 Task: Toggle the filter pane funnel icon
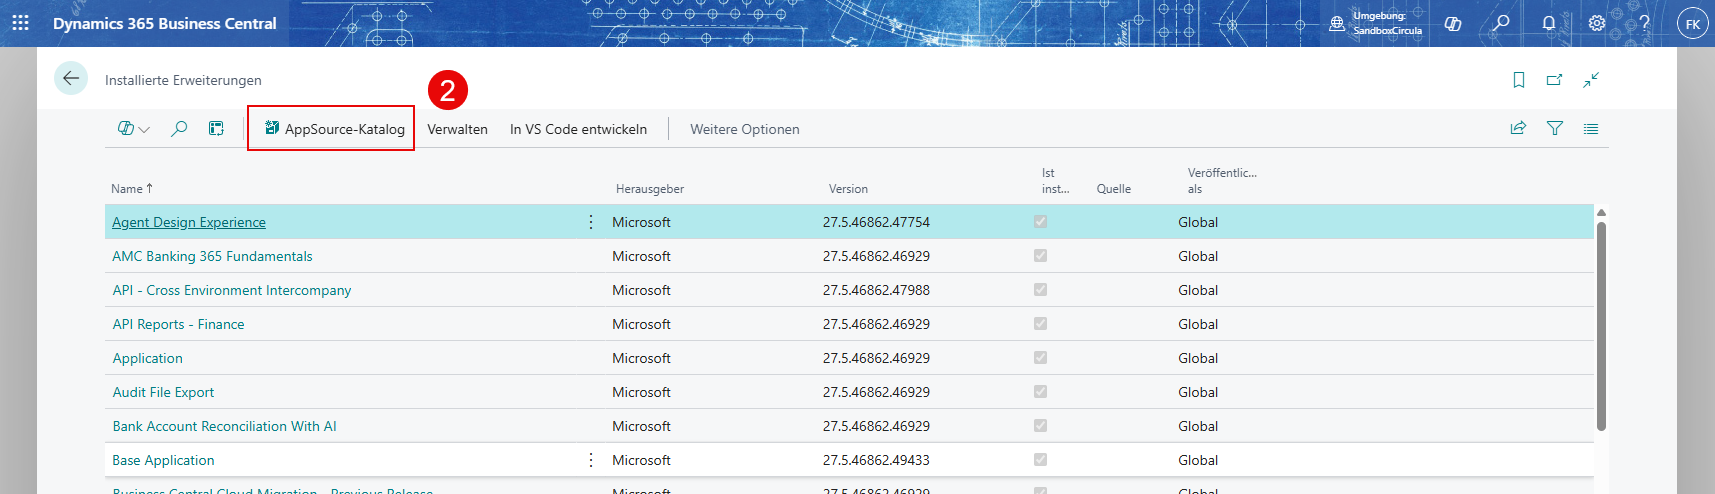point(1555,128)
